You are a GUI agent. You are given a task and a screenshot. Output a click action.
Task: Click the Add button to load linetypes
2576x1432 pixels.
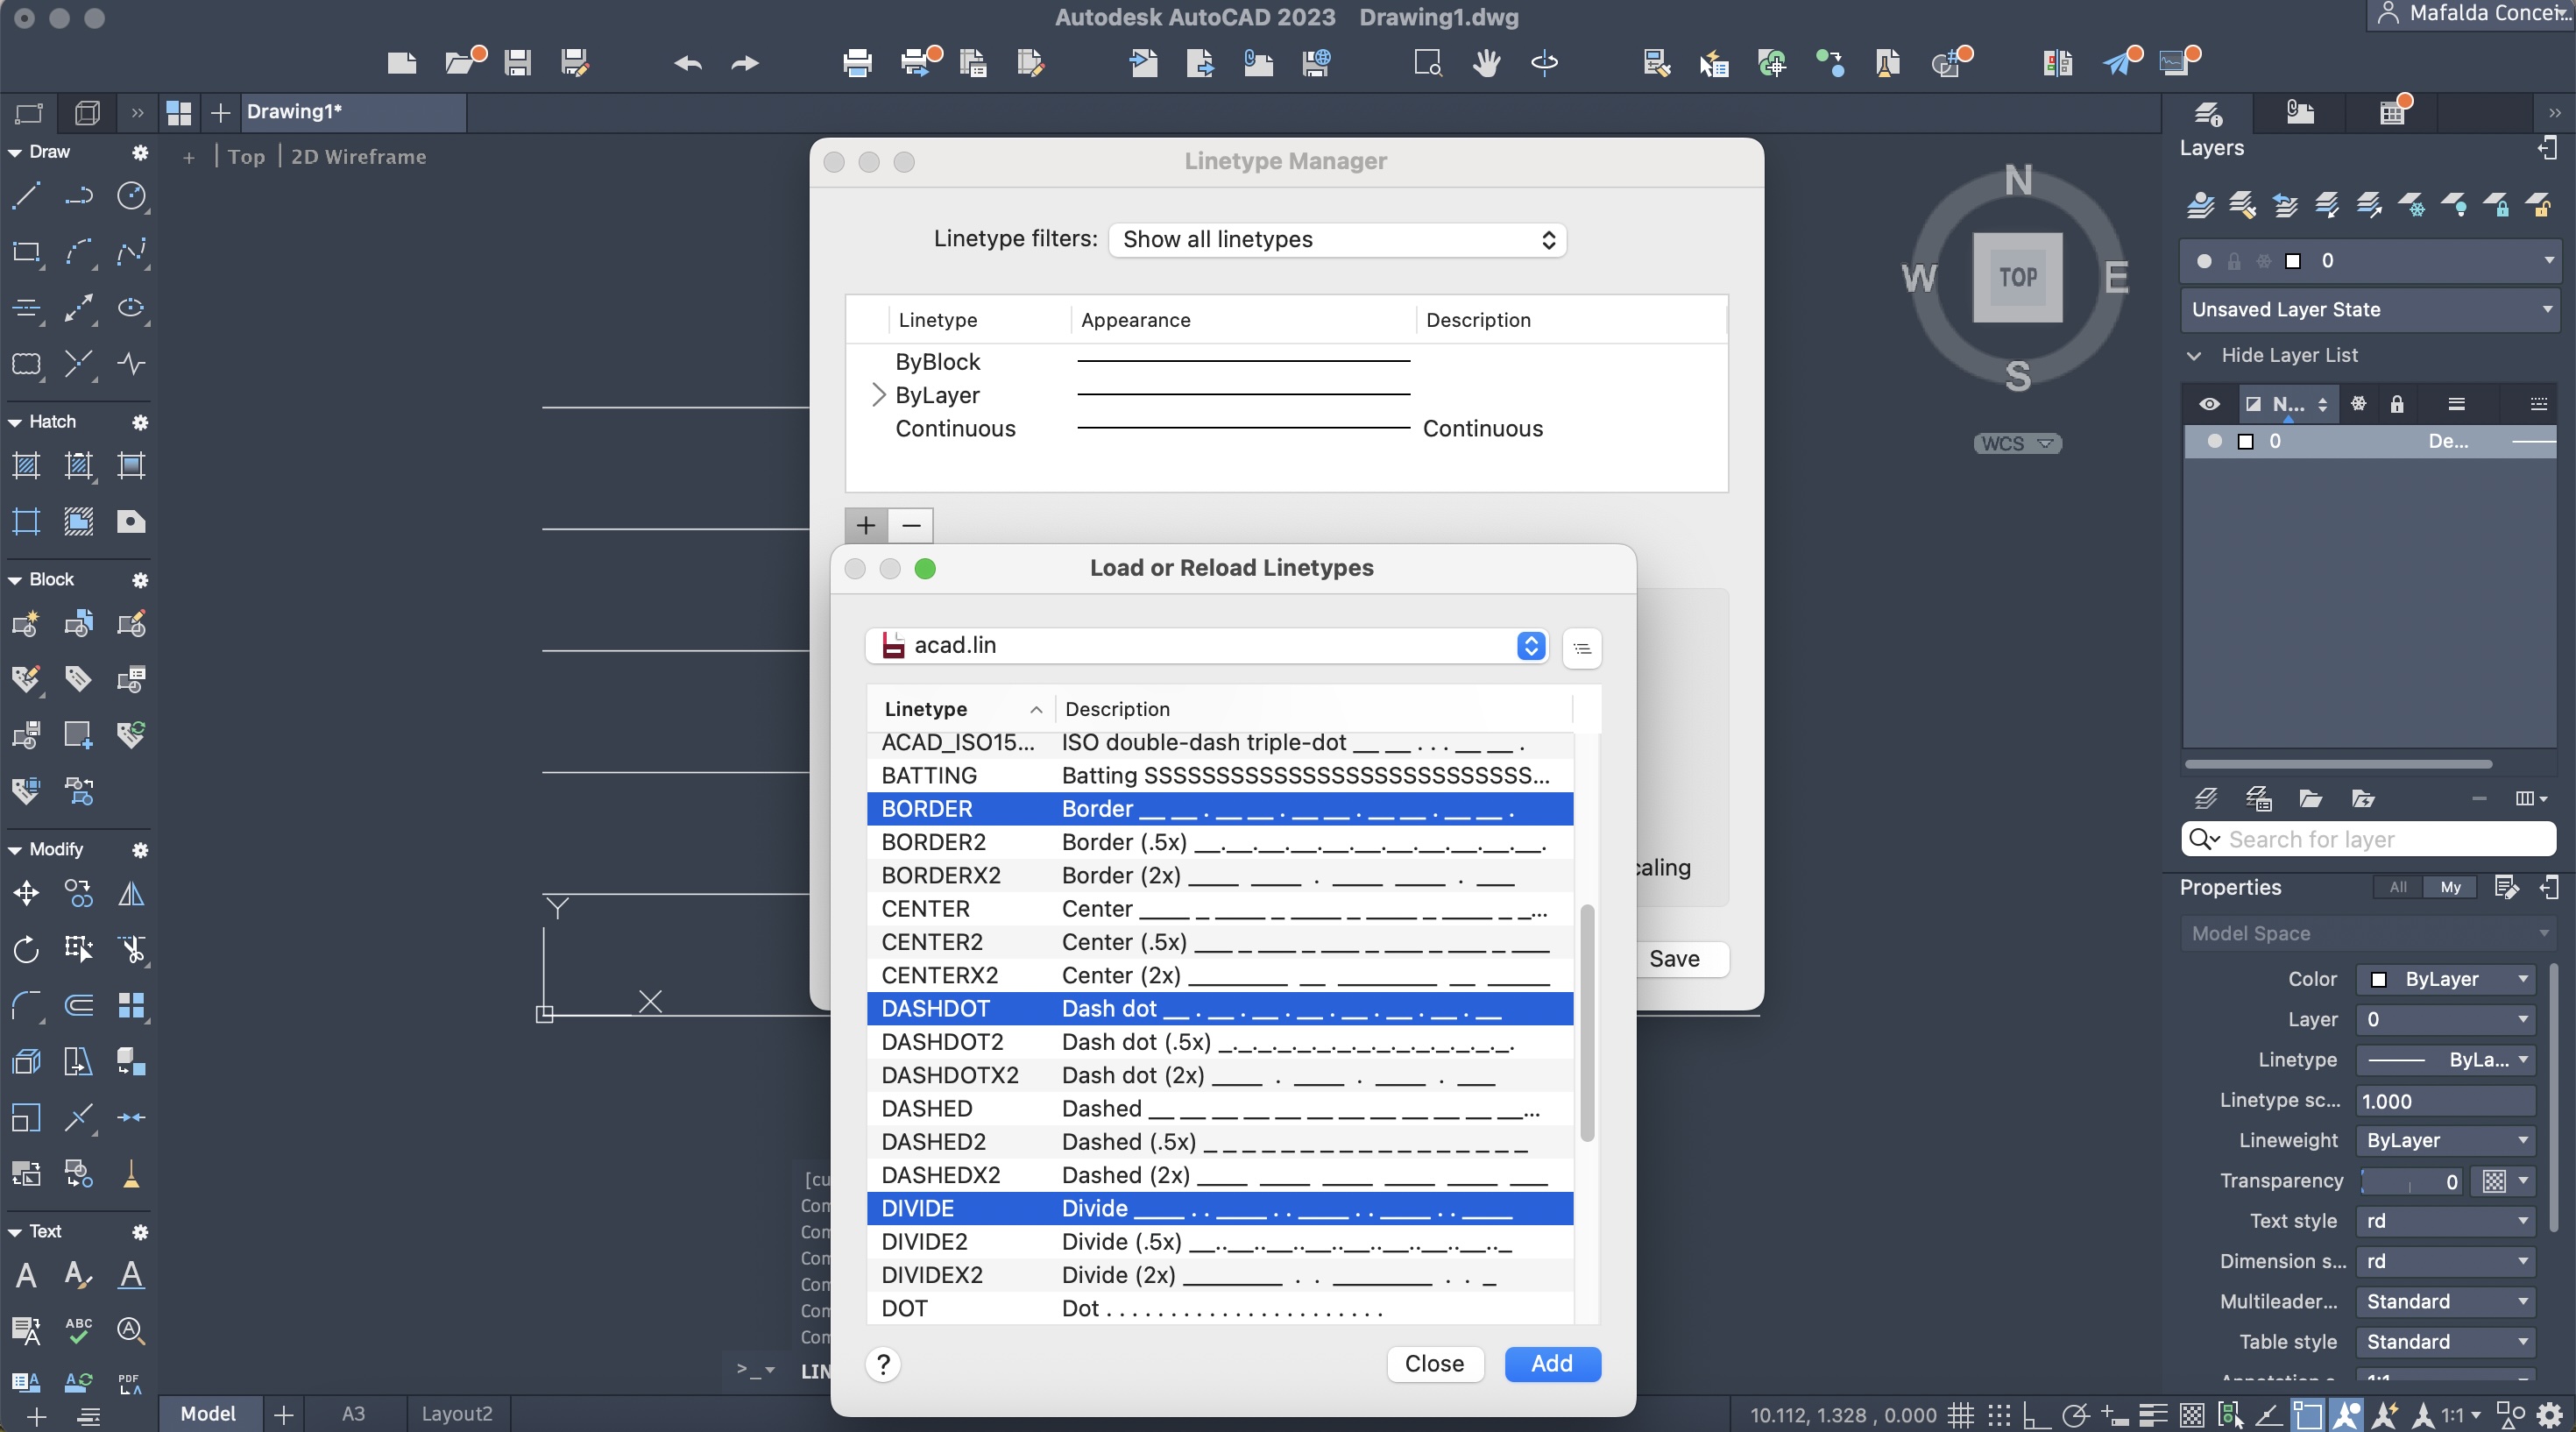point(1551,1364)
